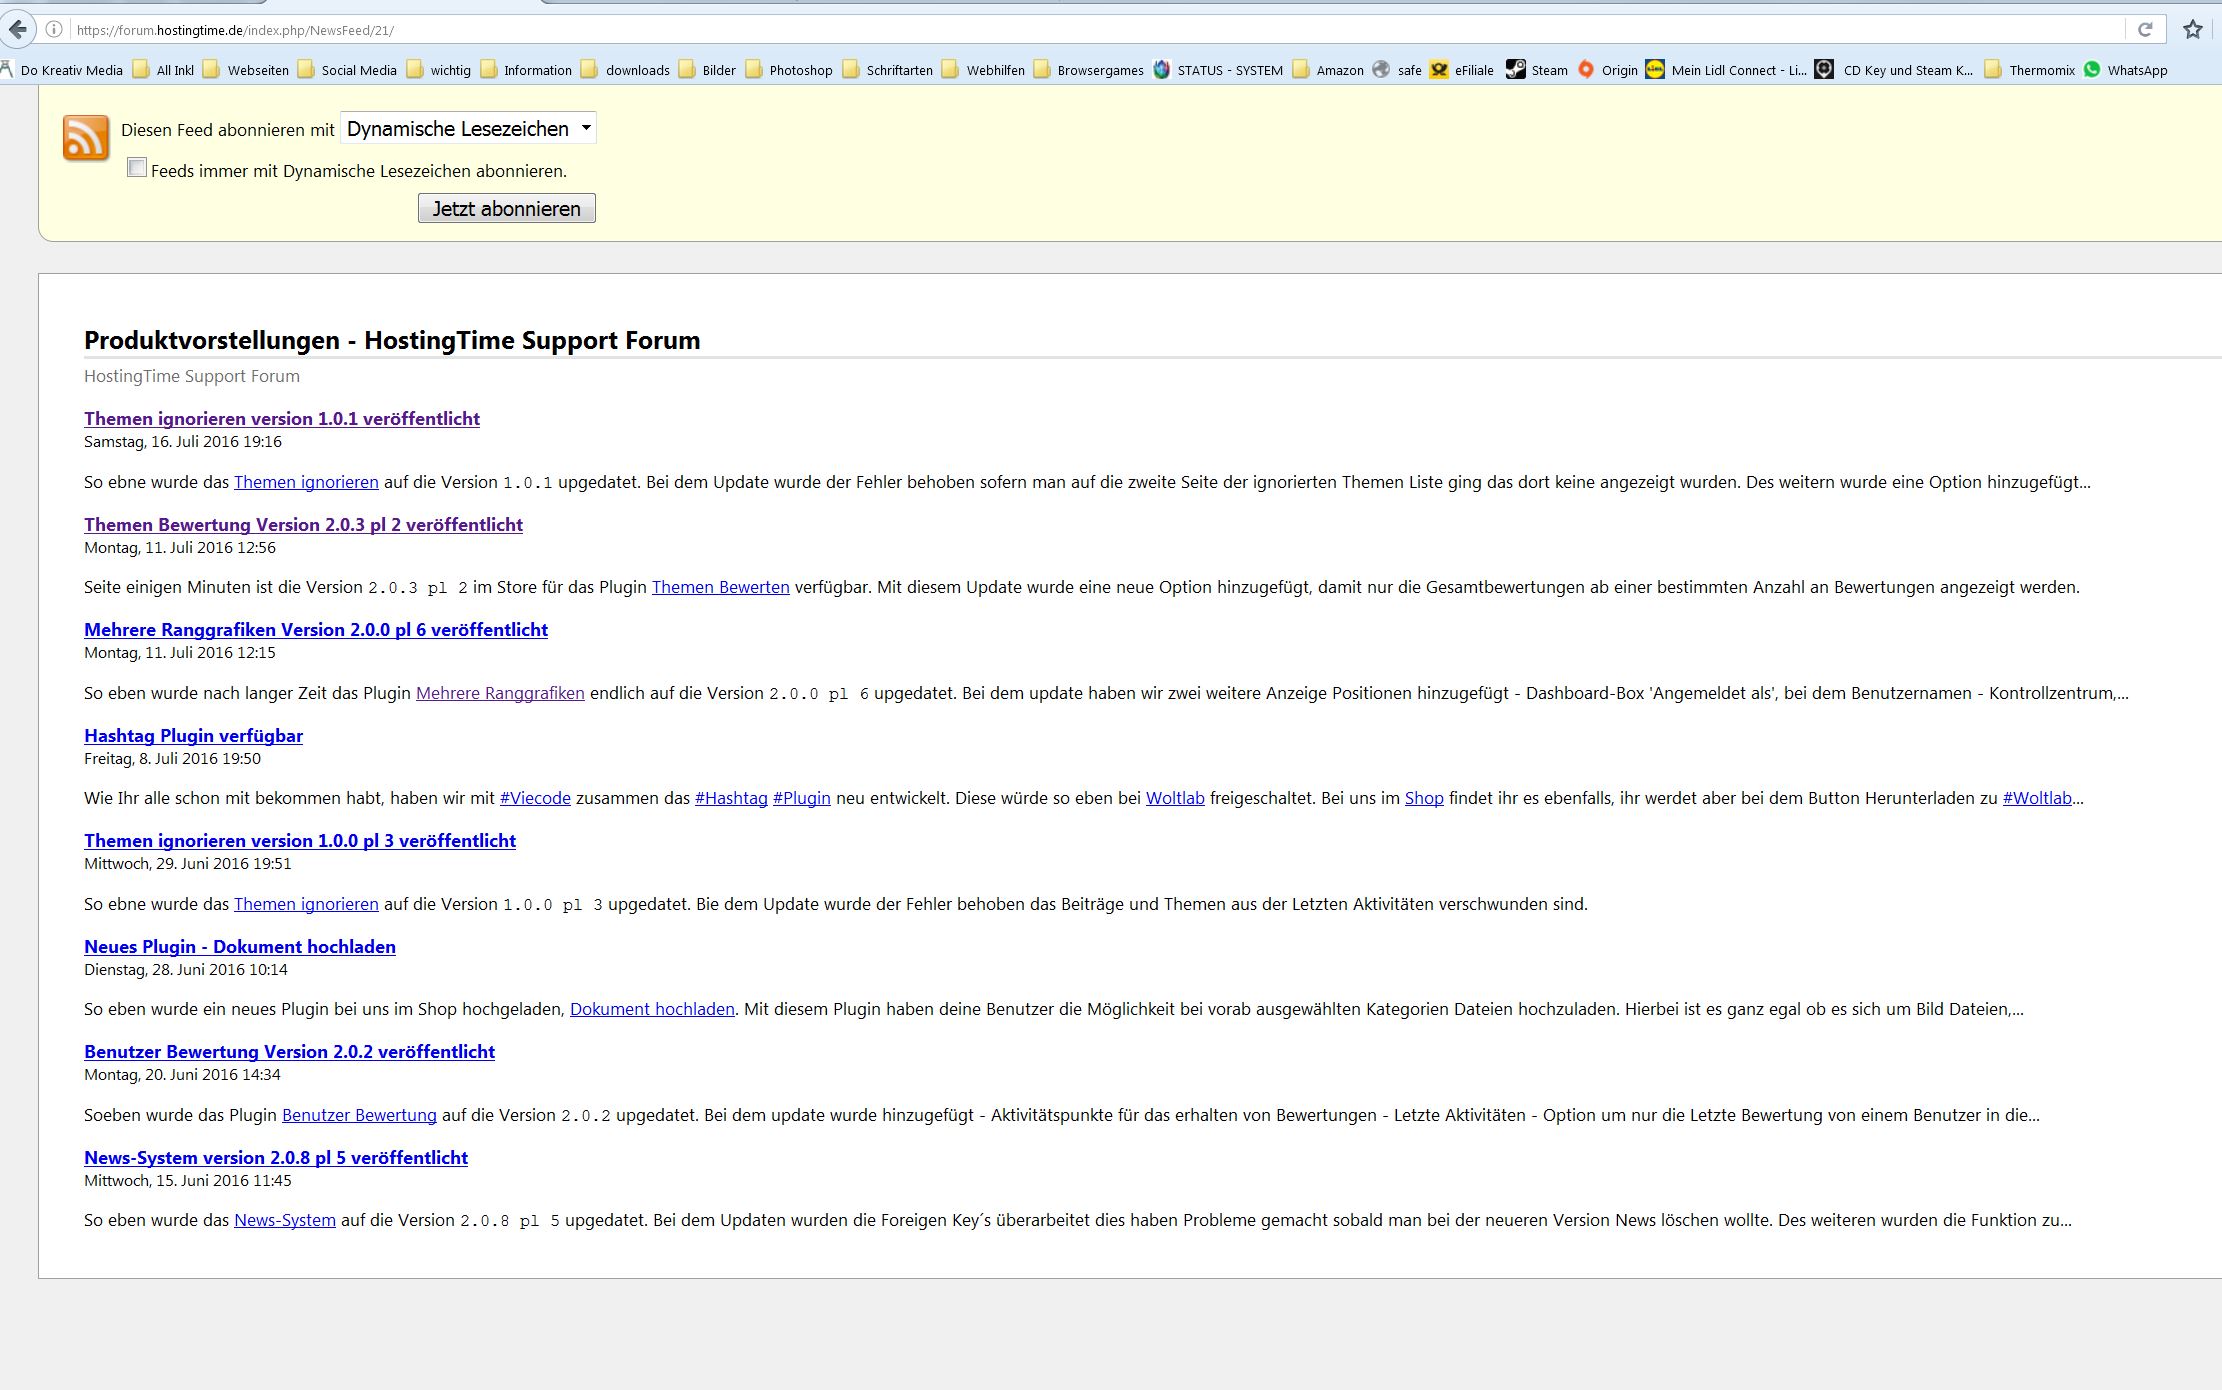
Task: Click the URL address bar field
Action: [1000, 30]
